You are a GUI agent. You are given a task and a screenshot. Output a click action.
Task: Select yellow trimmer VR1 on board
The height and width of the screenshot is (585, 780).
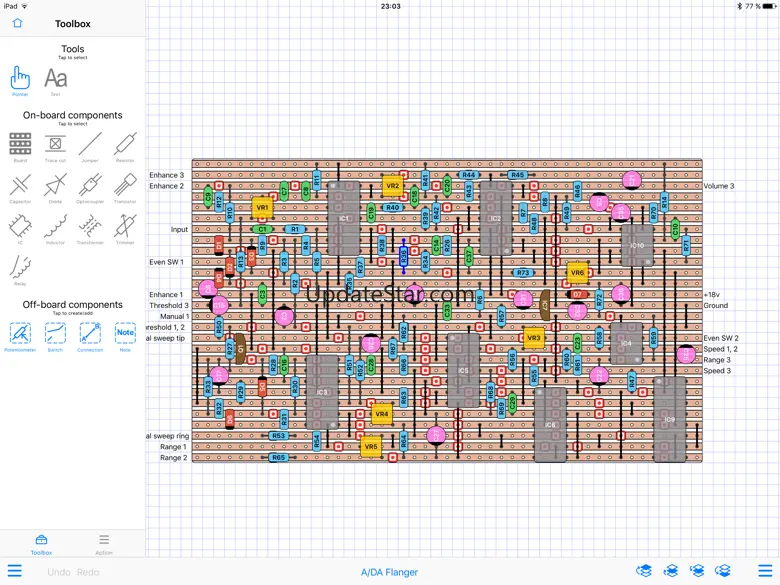point(262,207)
